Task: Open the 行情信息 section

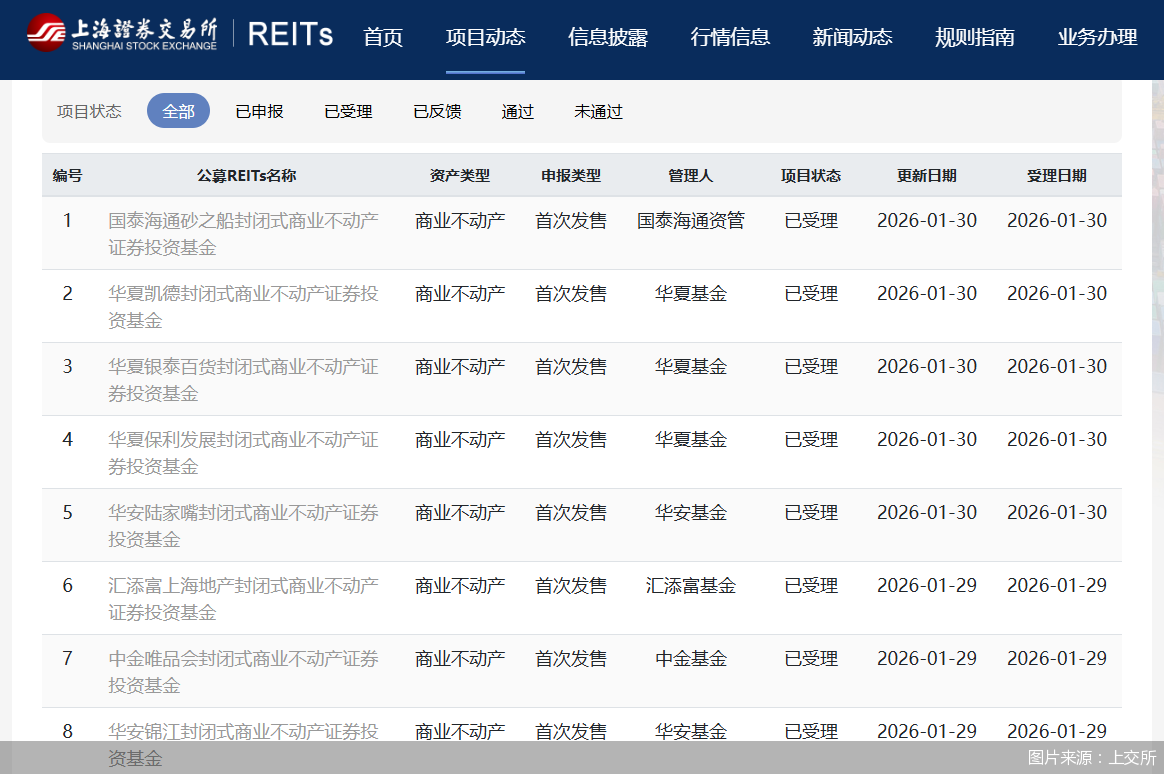Action: coord(731,37)
